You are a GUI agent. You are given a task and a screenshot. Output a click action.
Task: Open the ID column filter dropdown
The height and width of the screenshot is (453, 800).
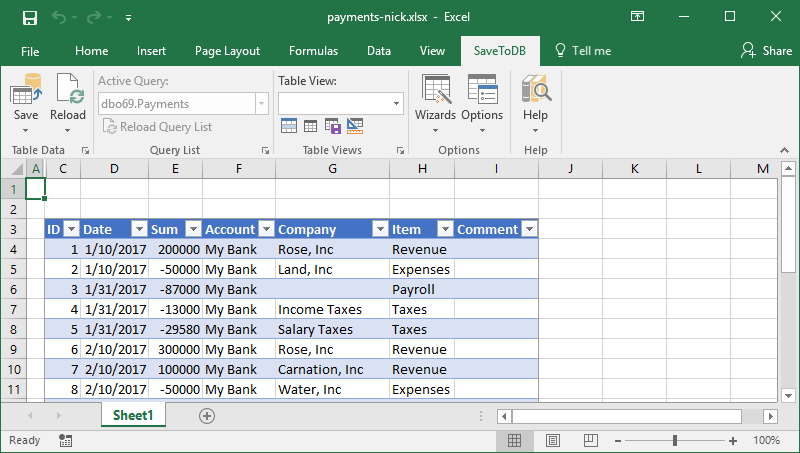(71, 229)
